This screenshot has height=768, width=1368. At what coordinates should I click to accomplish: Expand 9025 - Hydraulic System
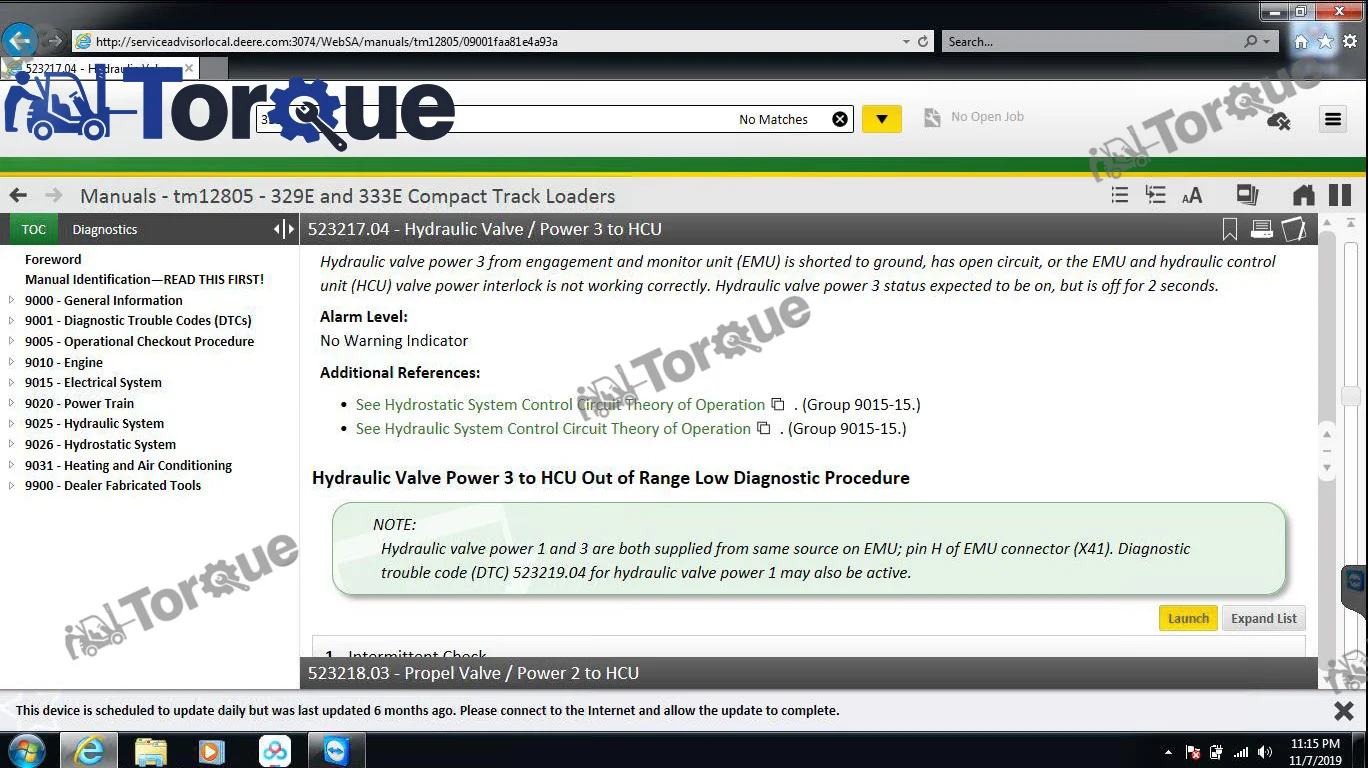tap(12, 423)
